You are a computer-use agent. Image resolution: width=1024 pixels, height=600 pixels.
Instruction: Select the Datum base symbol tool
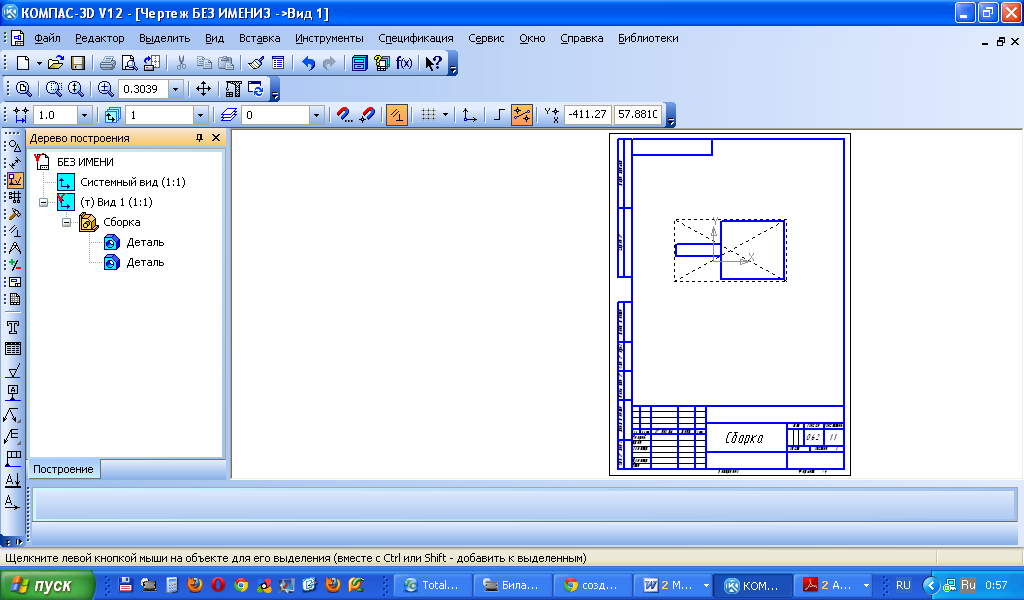(x=13, y=392)
